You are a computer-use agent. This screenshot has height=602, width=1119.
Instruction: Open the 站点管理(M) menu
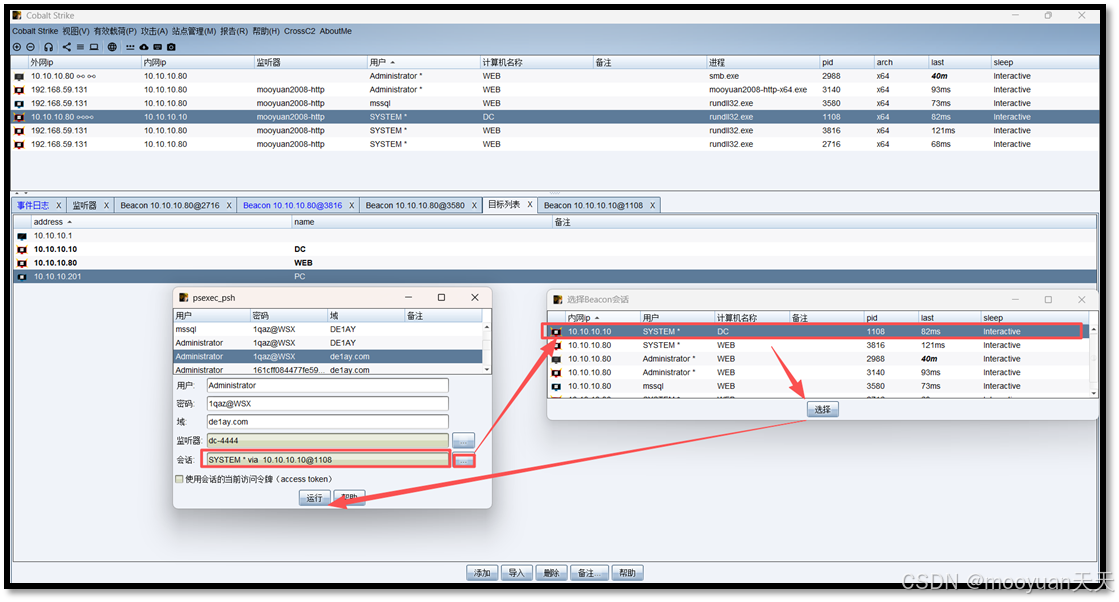pos(194,31)
